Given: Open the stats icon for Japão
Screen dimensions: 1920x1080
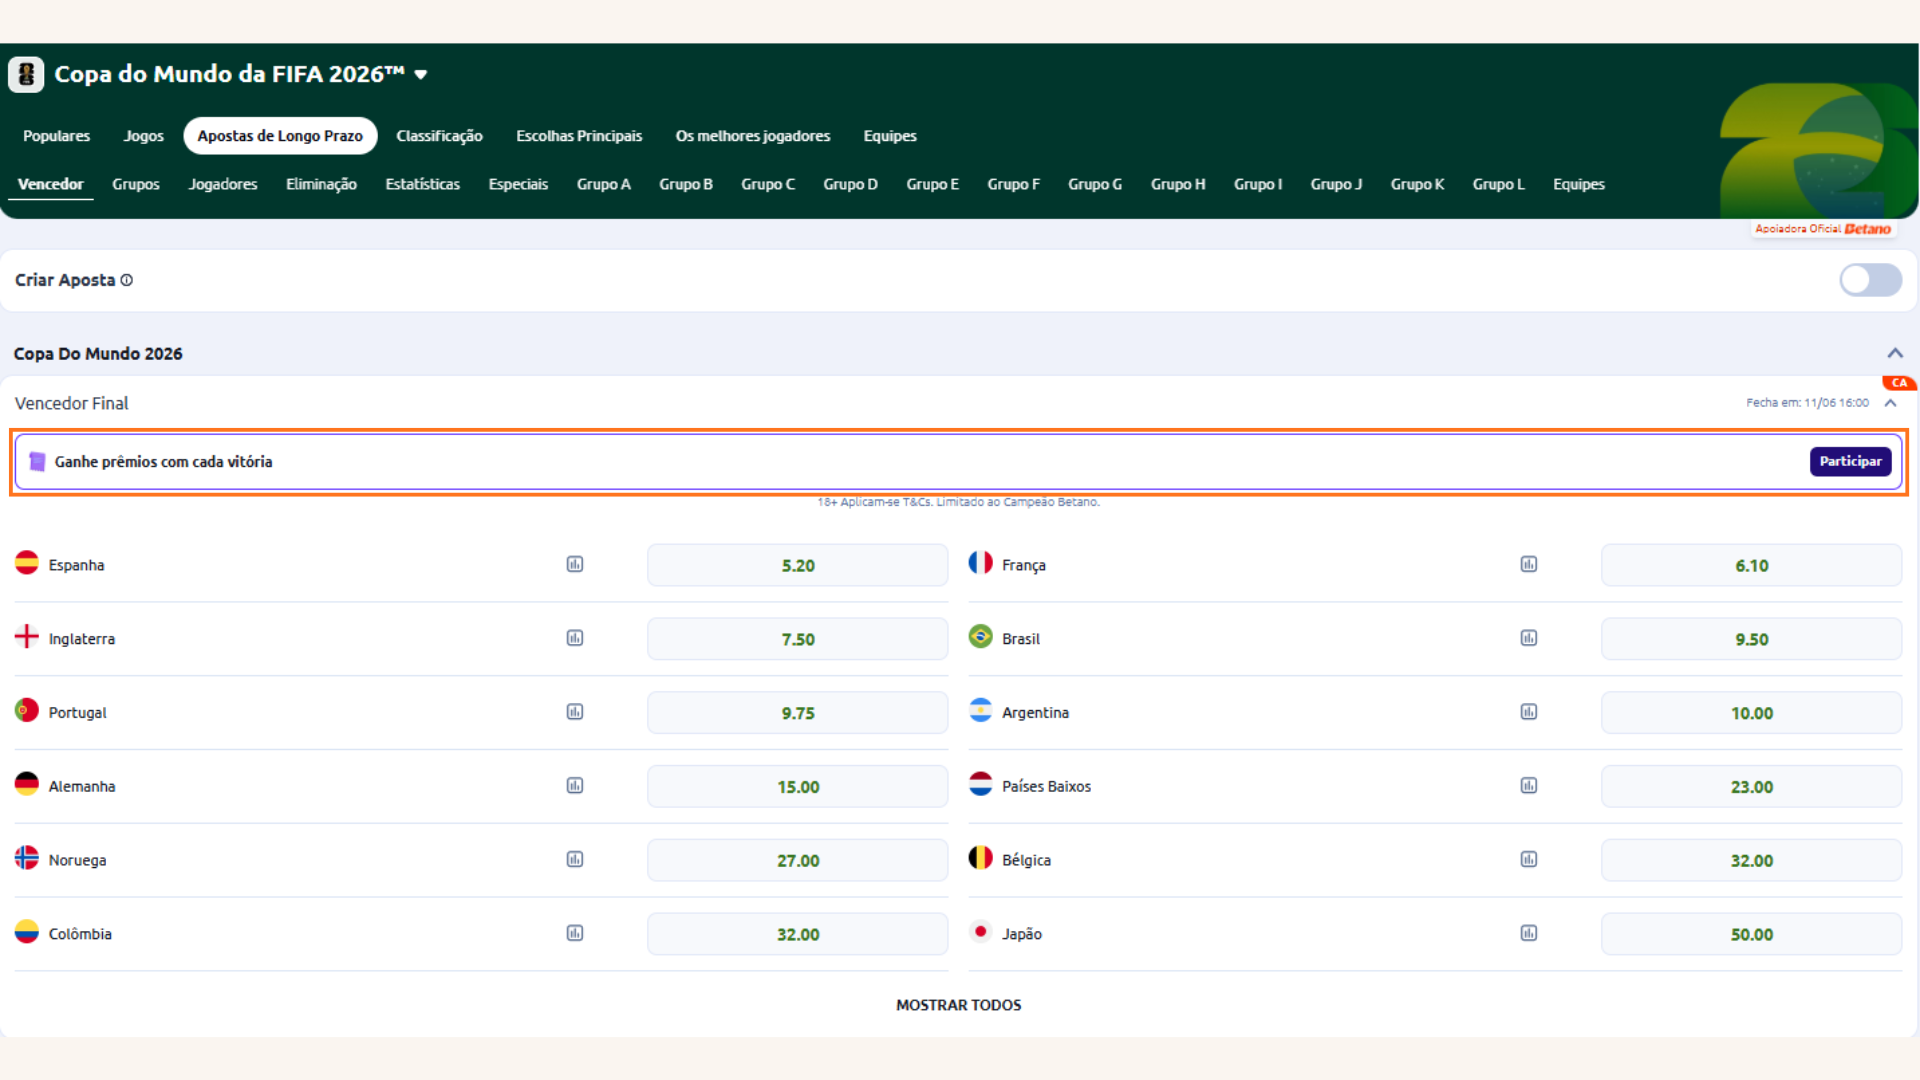Looking at the screenshot, I should [x=1529, y=933].
